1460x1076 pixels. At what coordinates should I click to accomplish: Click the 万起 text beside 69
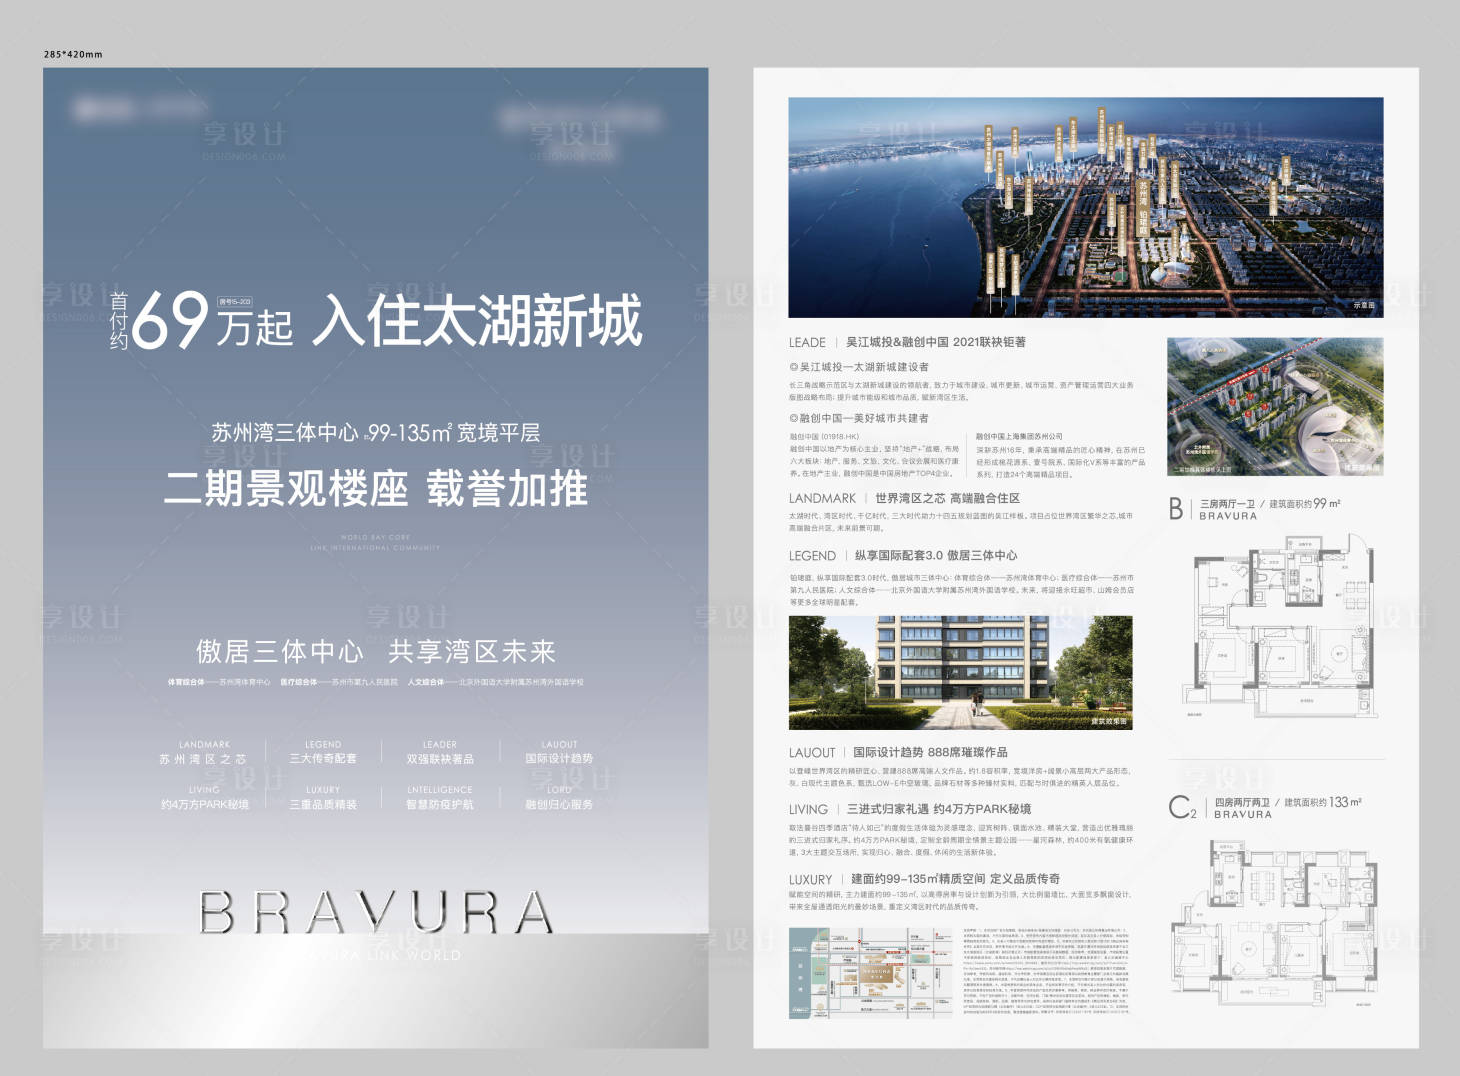coord(254,329)
